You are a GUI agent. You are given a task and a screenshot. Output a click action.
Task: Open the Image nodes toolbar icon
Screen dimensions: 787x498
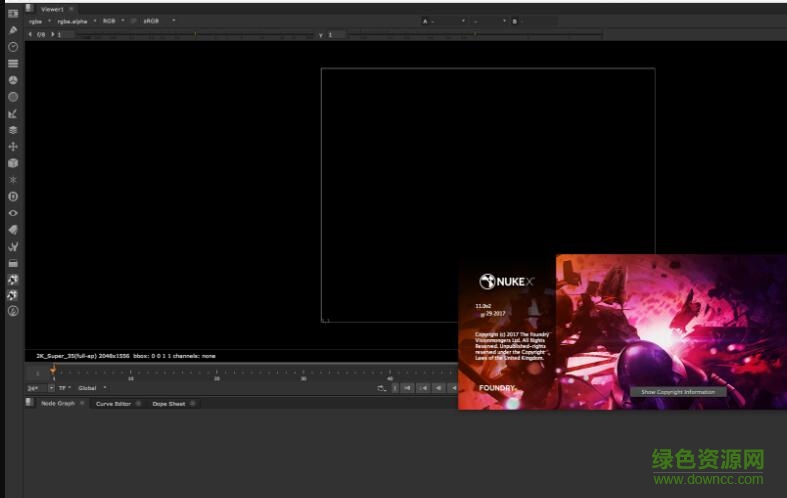pyautogui.click(x=13, y=13)
